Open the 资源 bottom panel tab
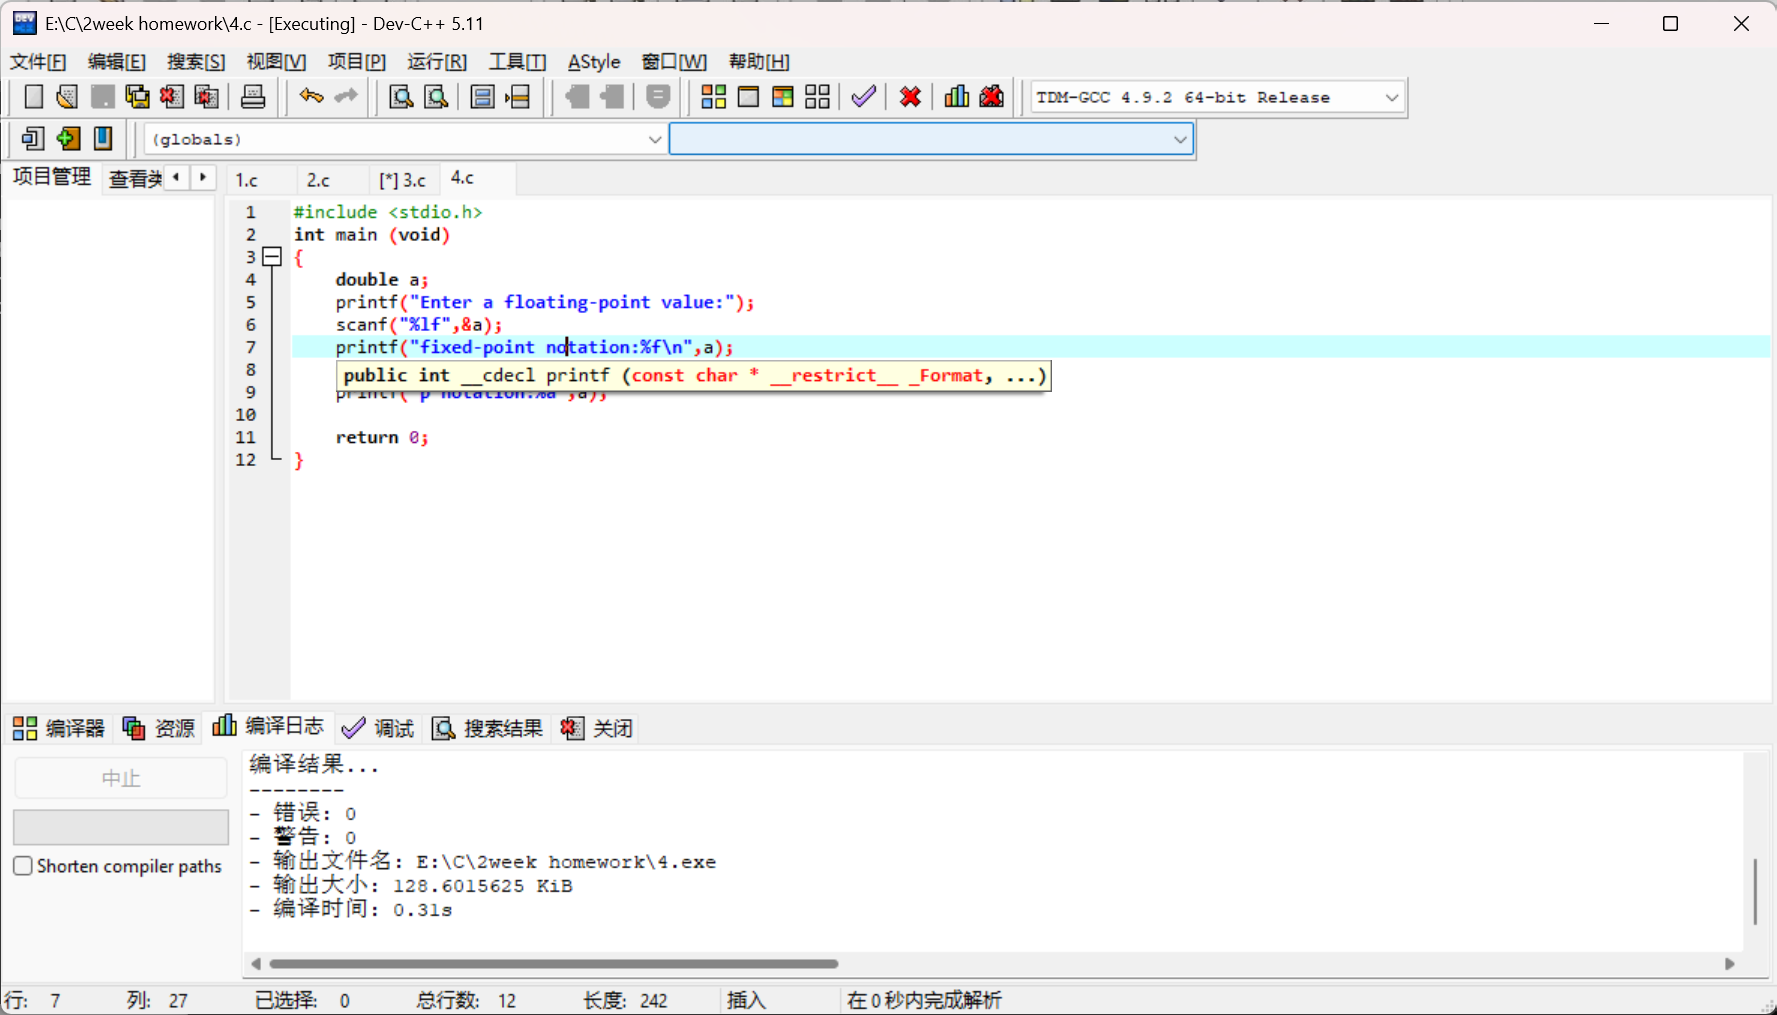Image resolution: width=1777 pixels, height=1015 pixels. click(159, 728)
